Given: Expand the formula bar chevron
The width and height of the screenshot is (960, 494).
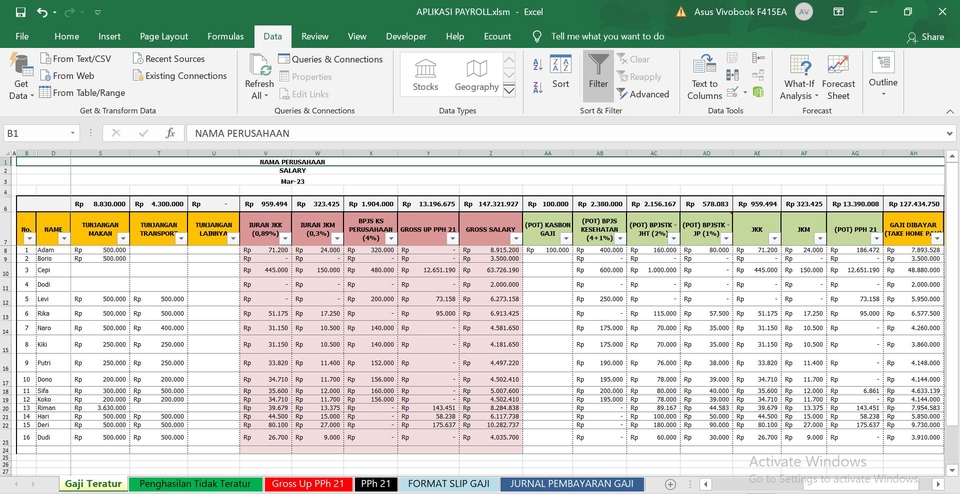Looking at the screenshot, I should click(x=950, y=133).
